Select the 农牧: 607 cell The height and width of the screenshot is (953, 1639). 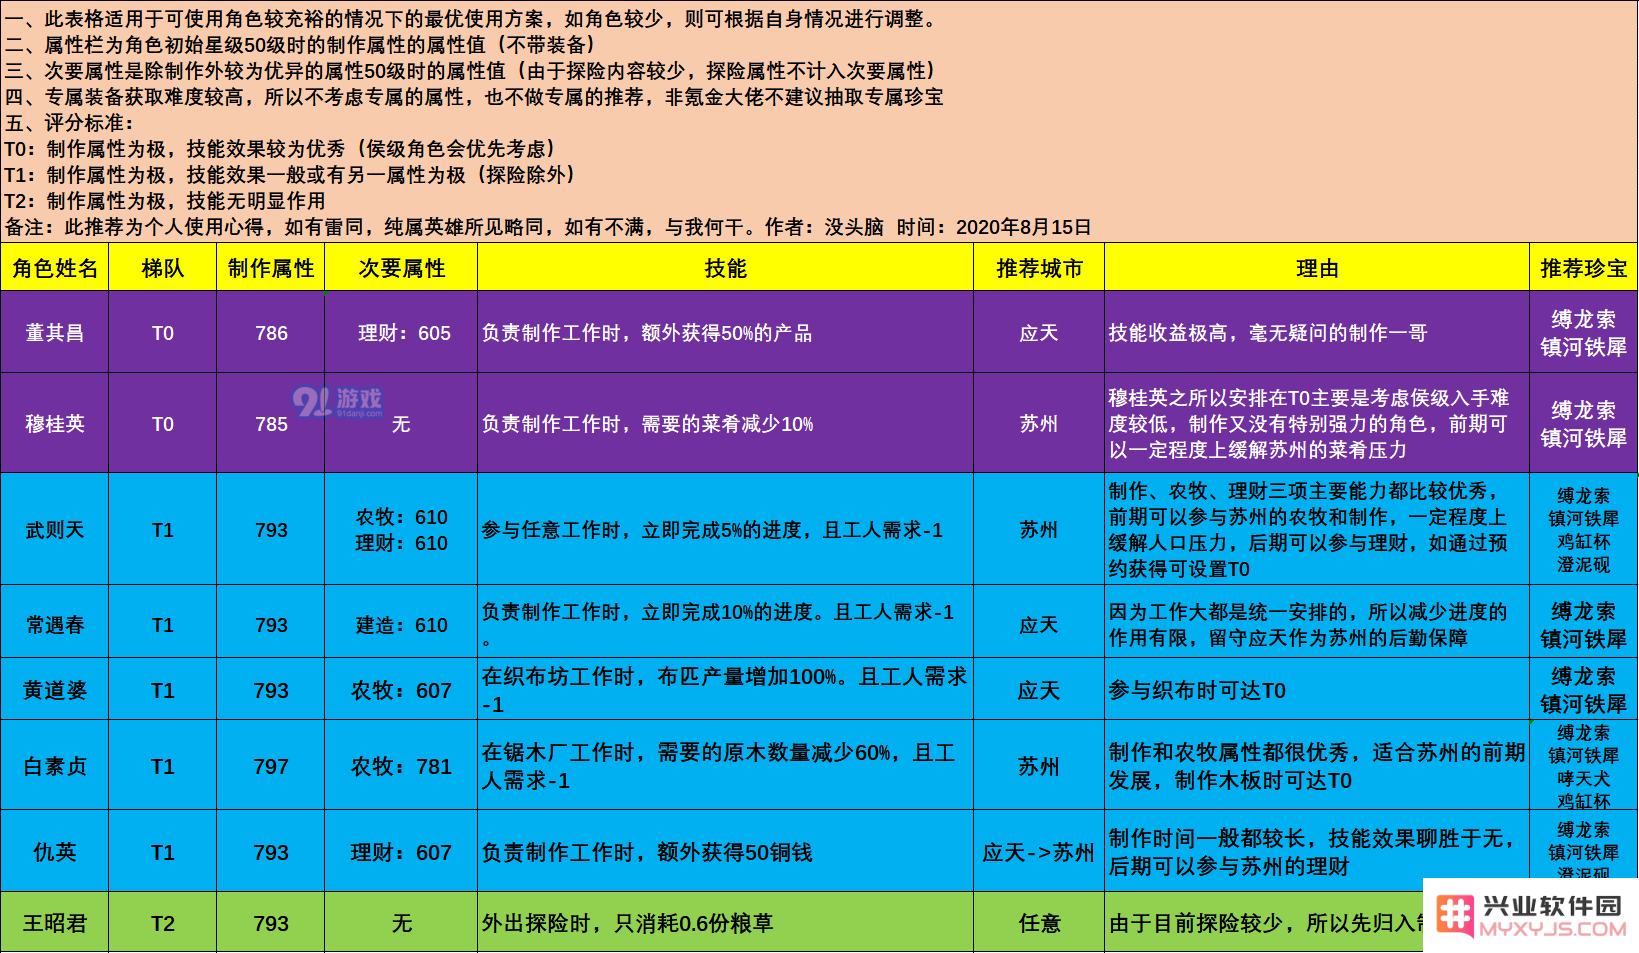(x=401, y=690)
